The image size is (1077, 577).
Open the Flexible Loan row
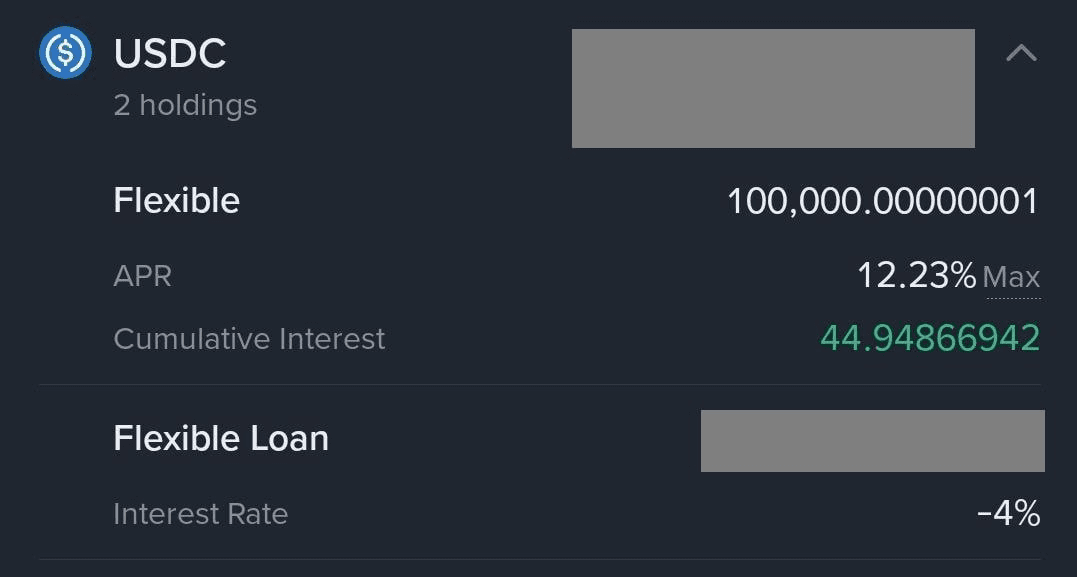pos(540,438)
